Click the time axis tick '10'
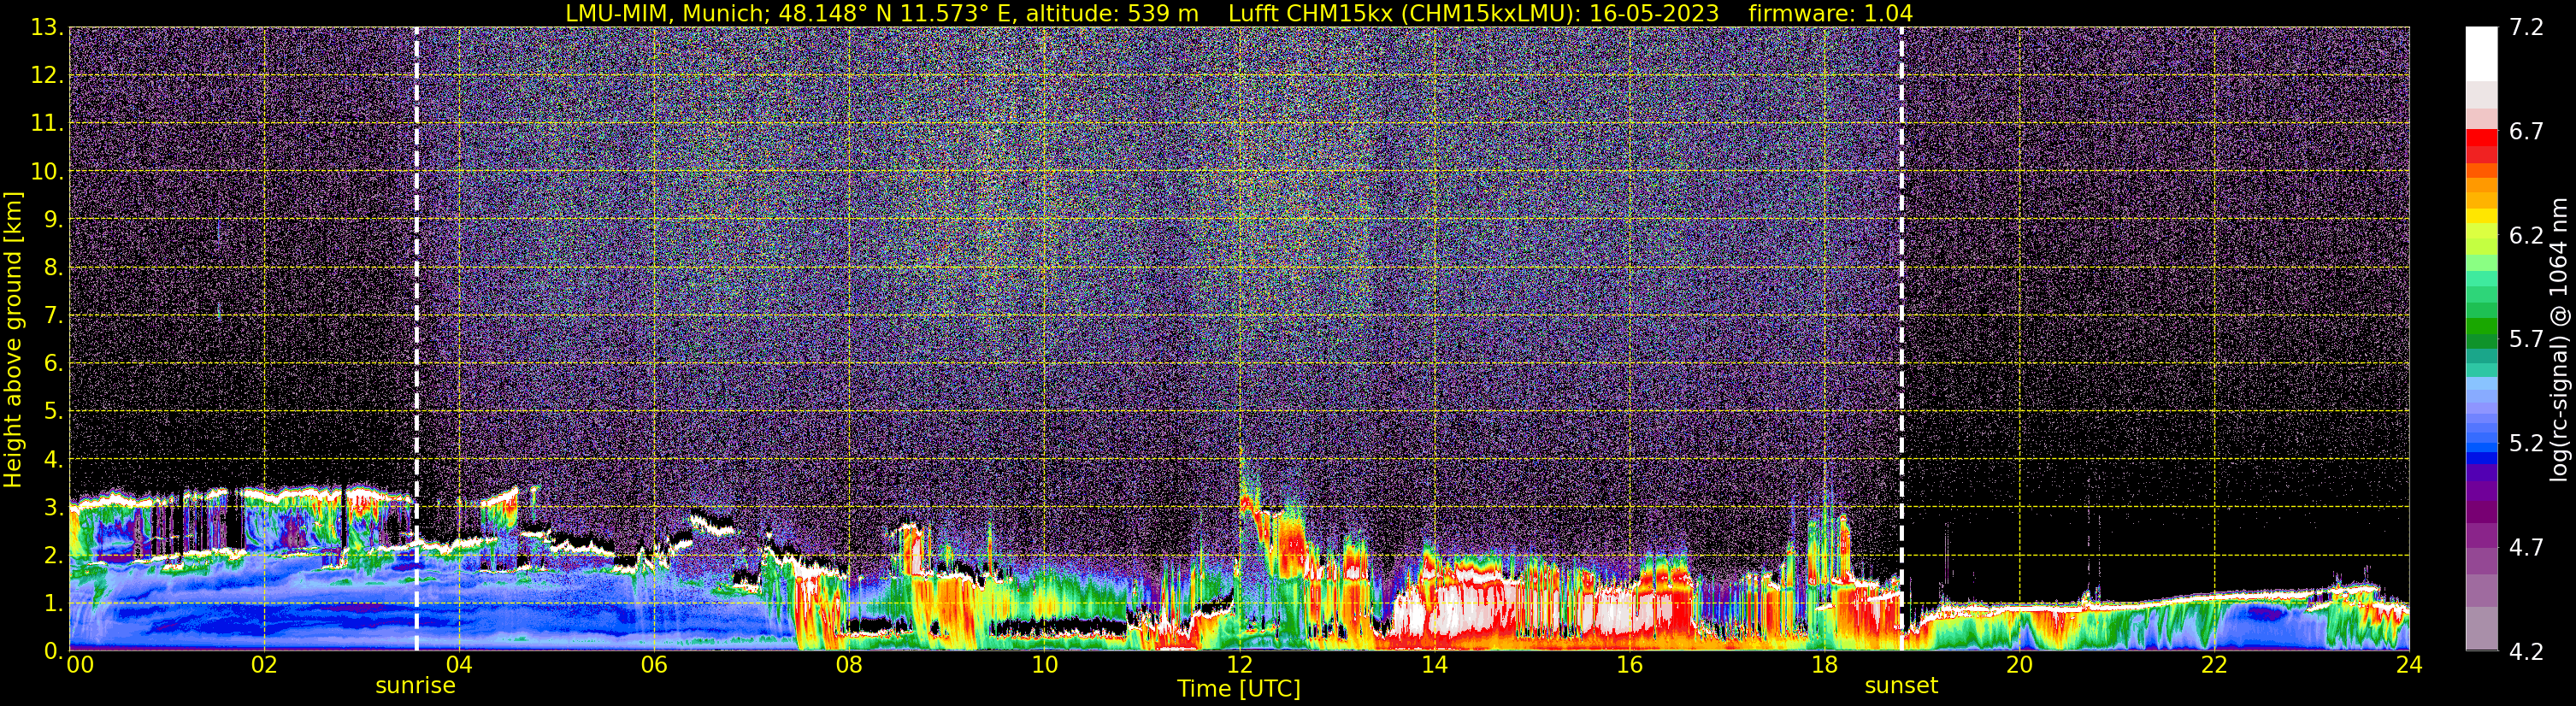 coord(1044,665)
